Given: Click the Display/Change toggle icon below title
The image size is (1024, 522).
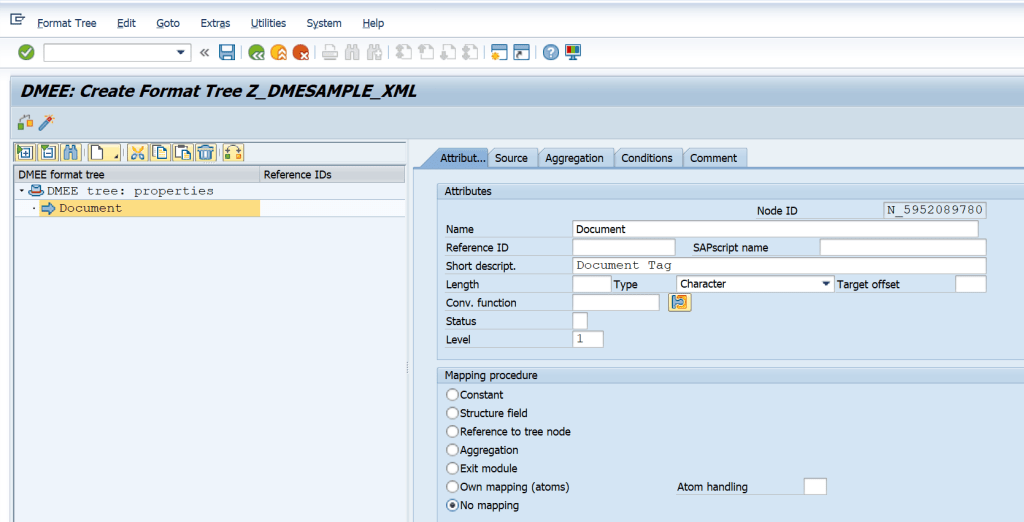Looking at the screenshot, I should [x=25, y=122].
